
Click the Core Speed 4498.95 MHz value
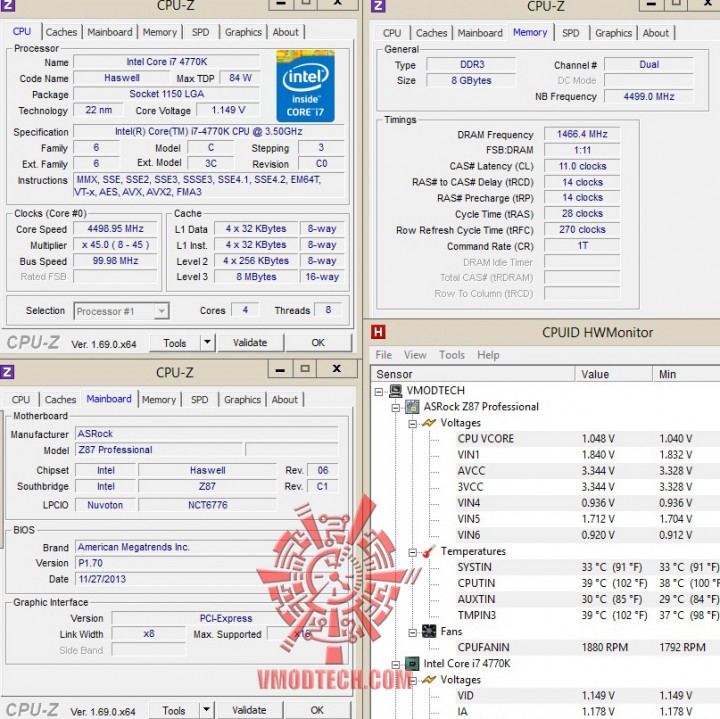click(x=115, y=229)
